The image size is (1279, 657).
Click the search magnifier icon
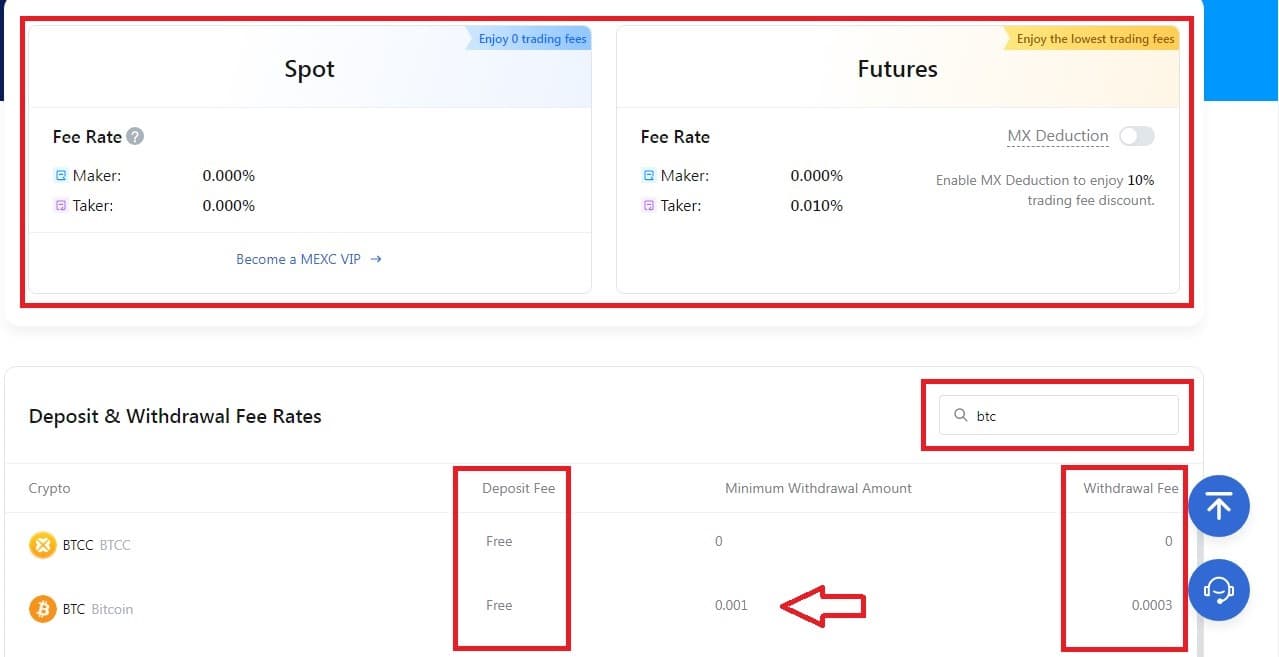point(961,416)
